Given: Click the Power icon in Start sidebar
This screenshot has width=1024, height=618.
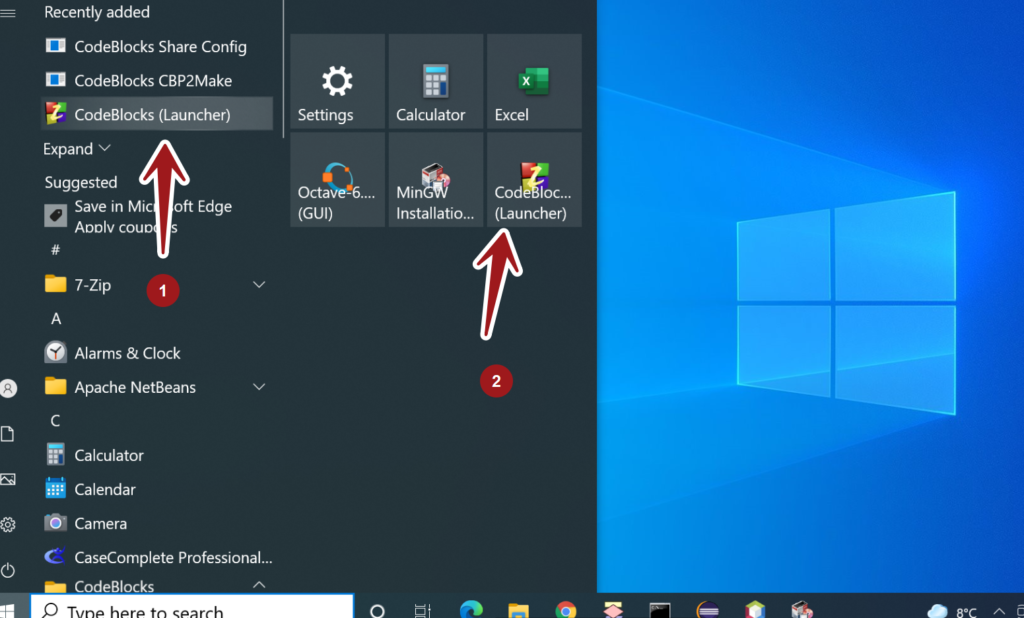Looking at the screenshot, I should (x=9, y=570).
